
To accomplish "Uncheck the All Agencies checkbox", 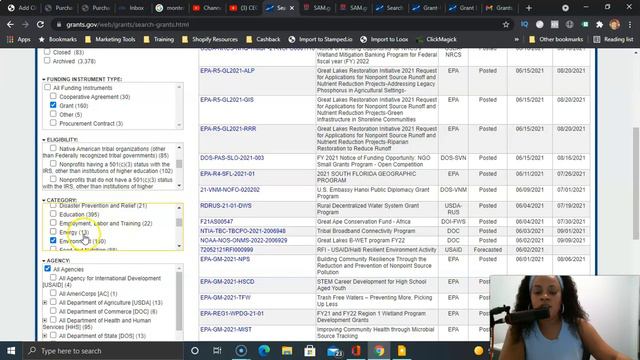I will 47,269.
